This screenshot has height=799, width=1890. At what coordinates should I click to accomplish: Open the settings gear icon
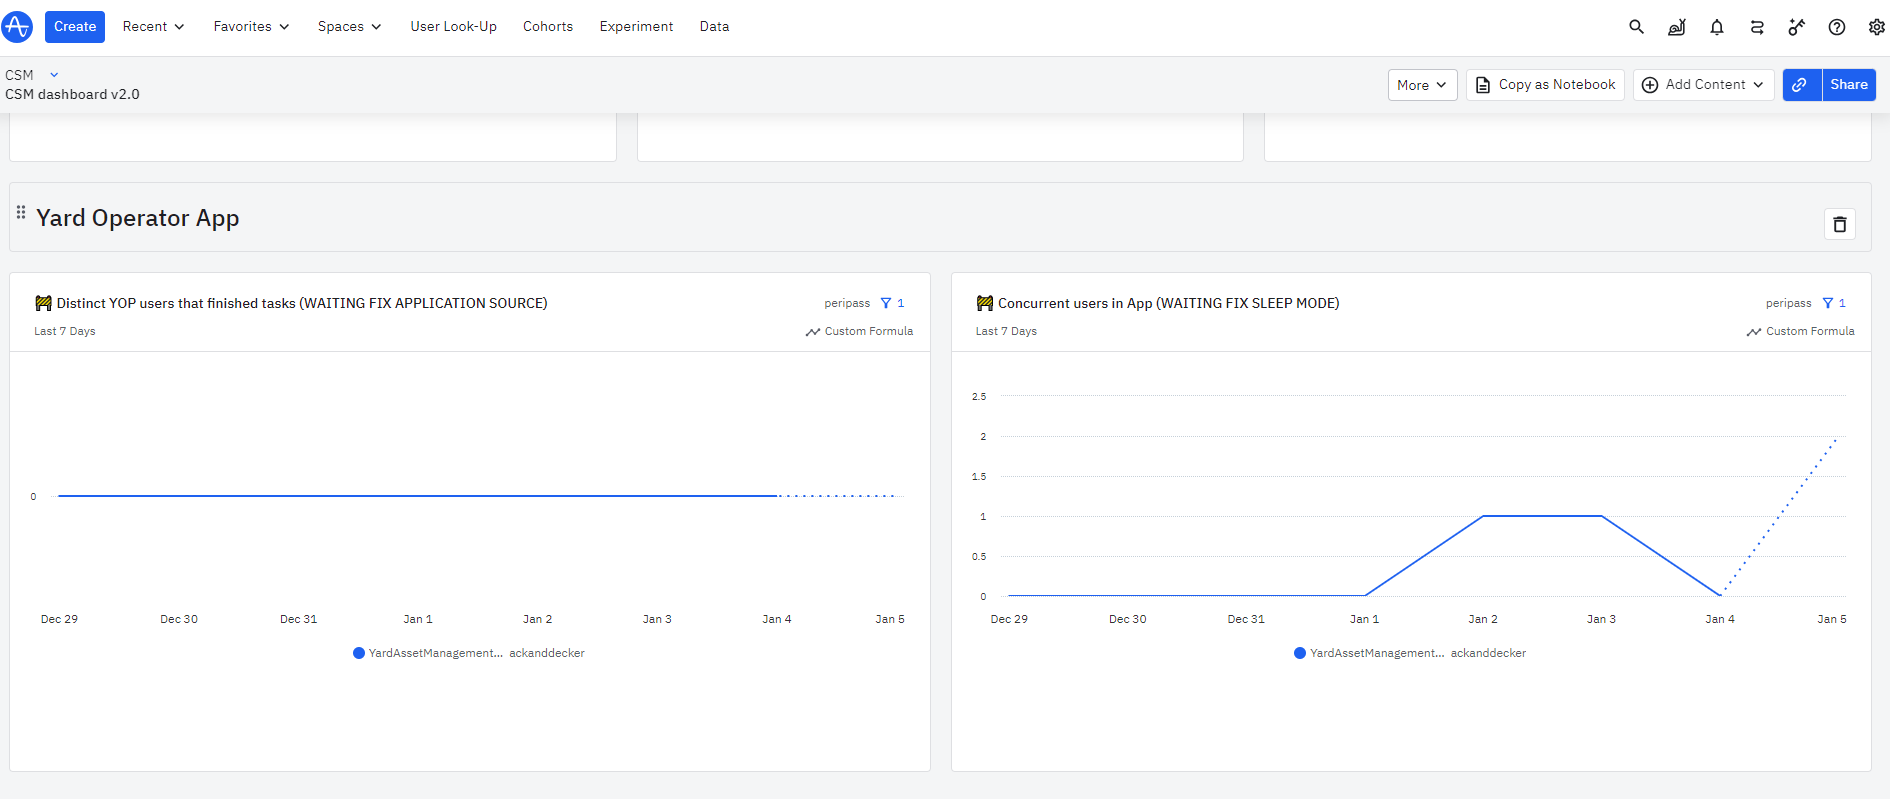1877,27
